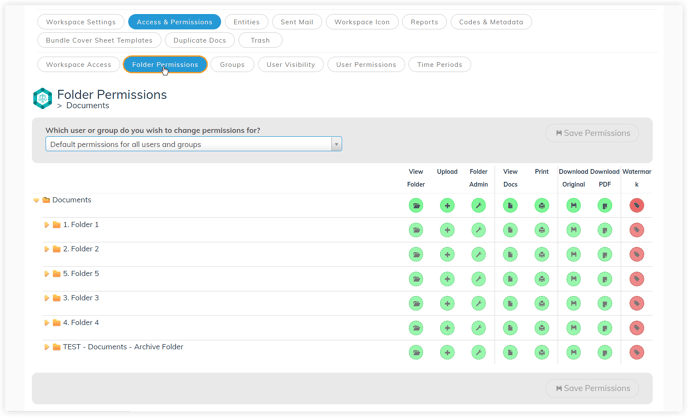The image size is (688, 417).
Task: Click Download Original icon for 3. Folder 3
Action: 573,303
